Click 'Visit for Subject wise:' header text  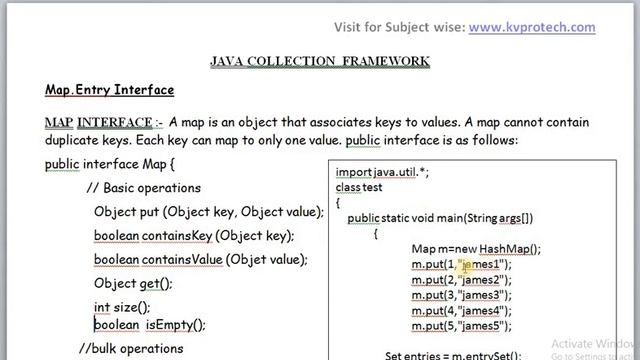[x=400, y=27]
